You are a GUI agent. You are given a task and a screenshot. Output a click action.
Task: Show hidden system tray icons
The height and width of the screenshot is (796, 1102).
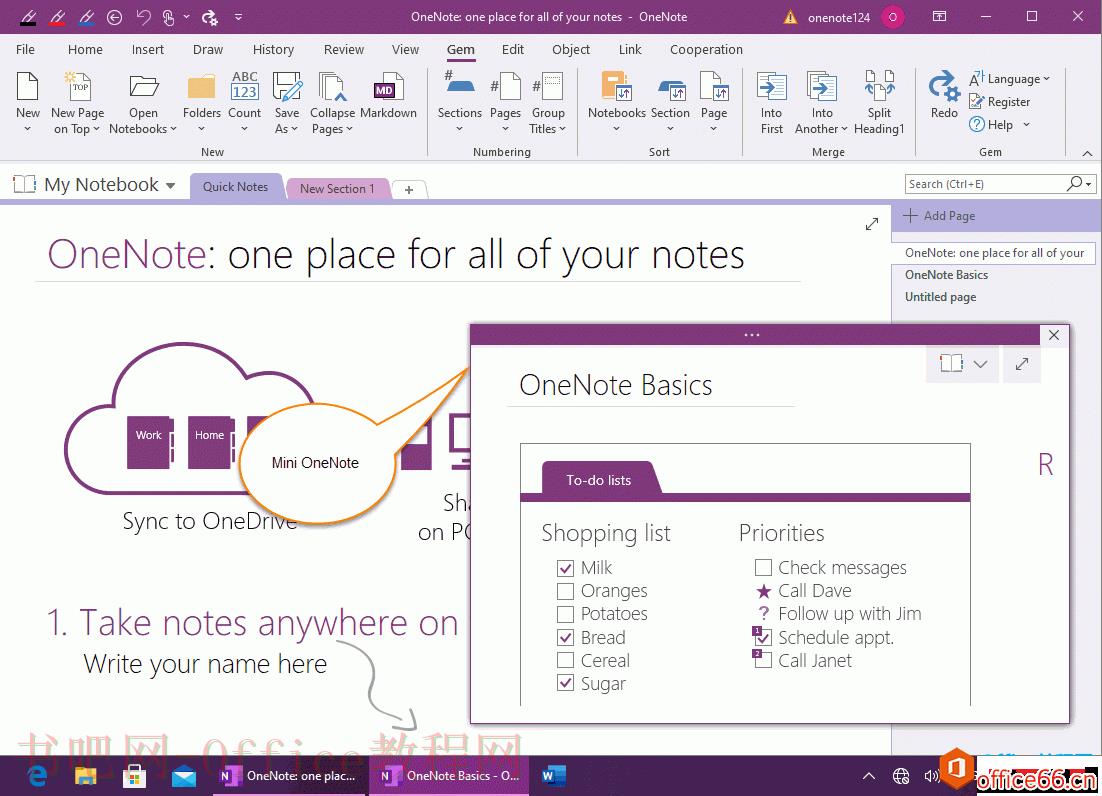pyautogui.click(x=869, y=776)
